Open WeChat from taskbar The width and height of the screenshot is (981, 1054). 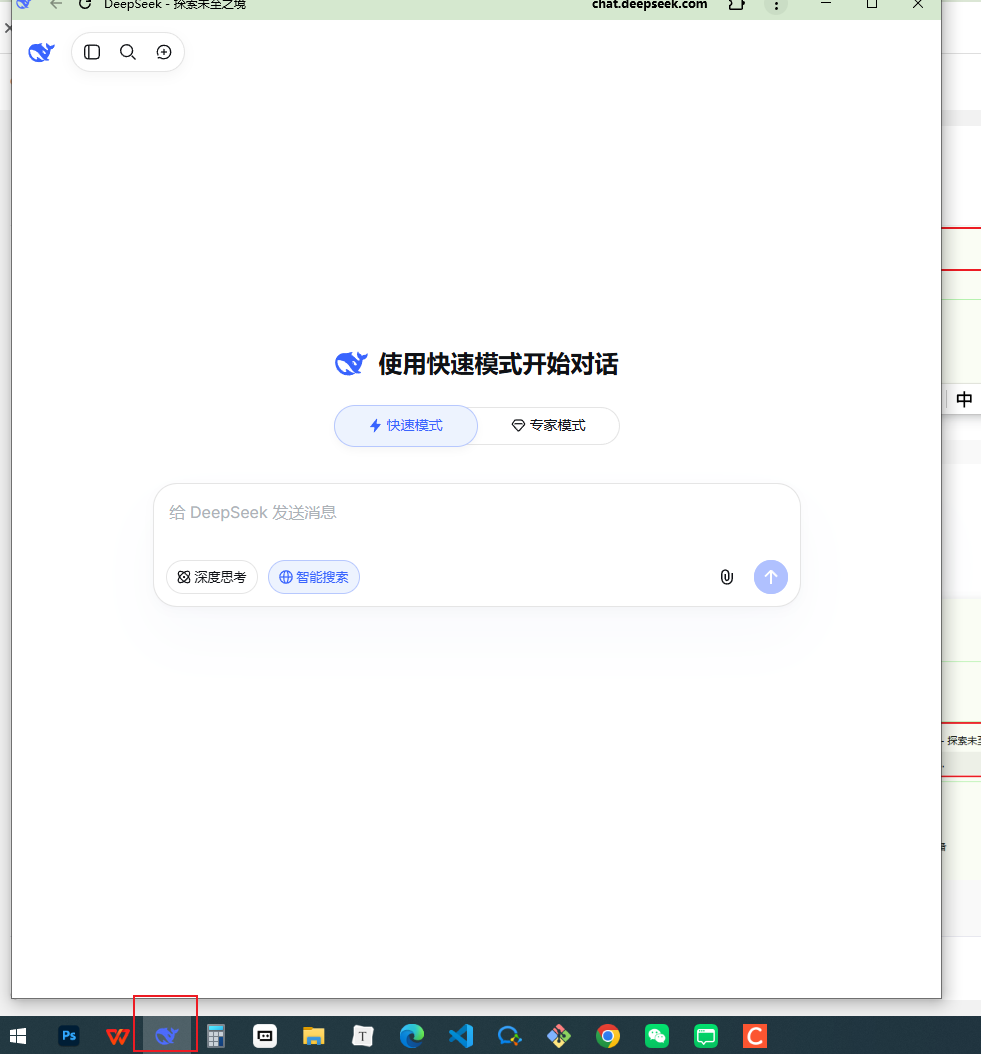point(657,1036)
